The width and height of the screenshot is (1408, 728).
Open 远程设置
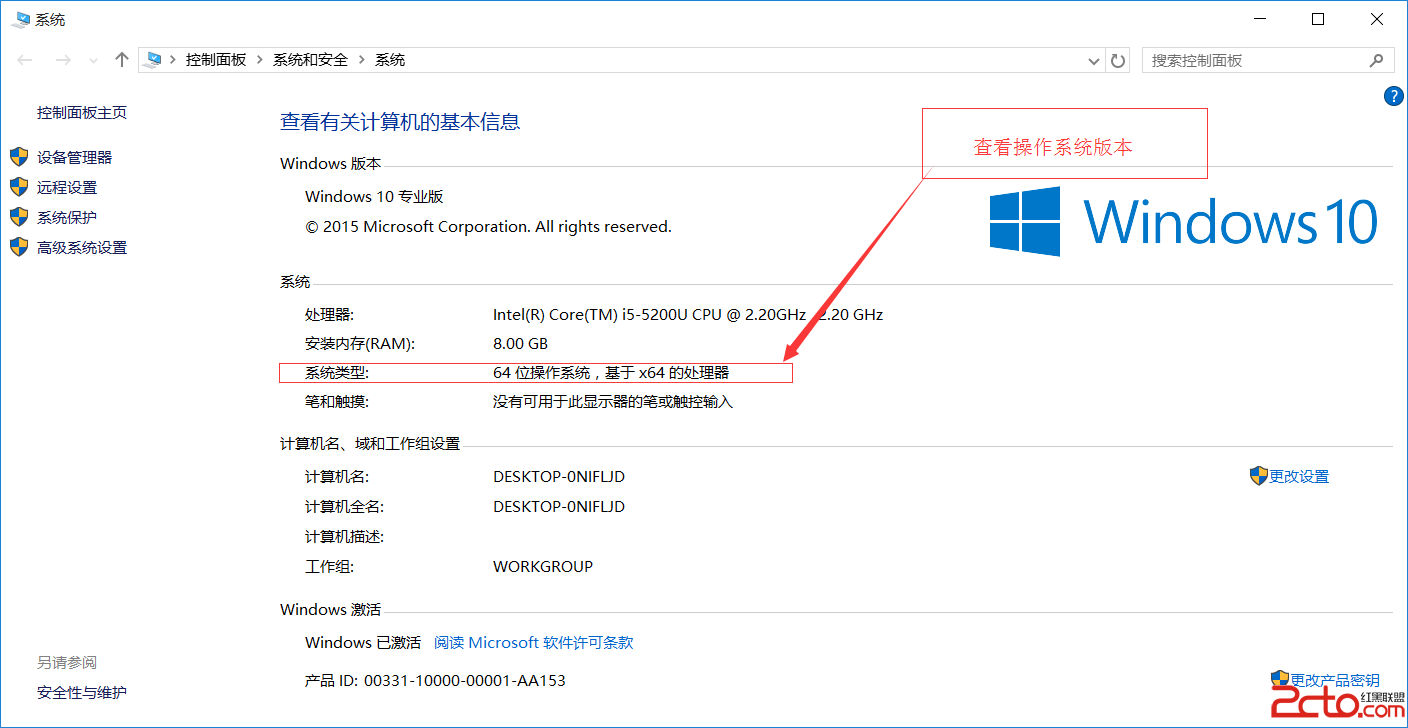click(x=67, y=187)
